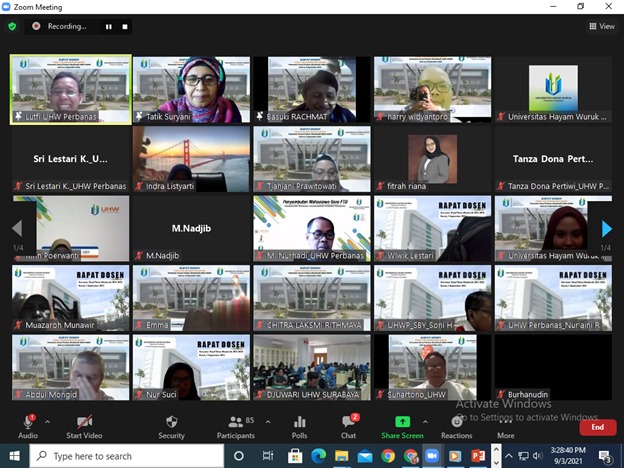Image resolution: width=624 pixels, height=468 pixels.
Task: Select Suhartono_UHW video tile
Action: click(433, 367)
